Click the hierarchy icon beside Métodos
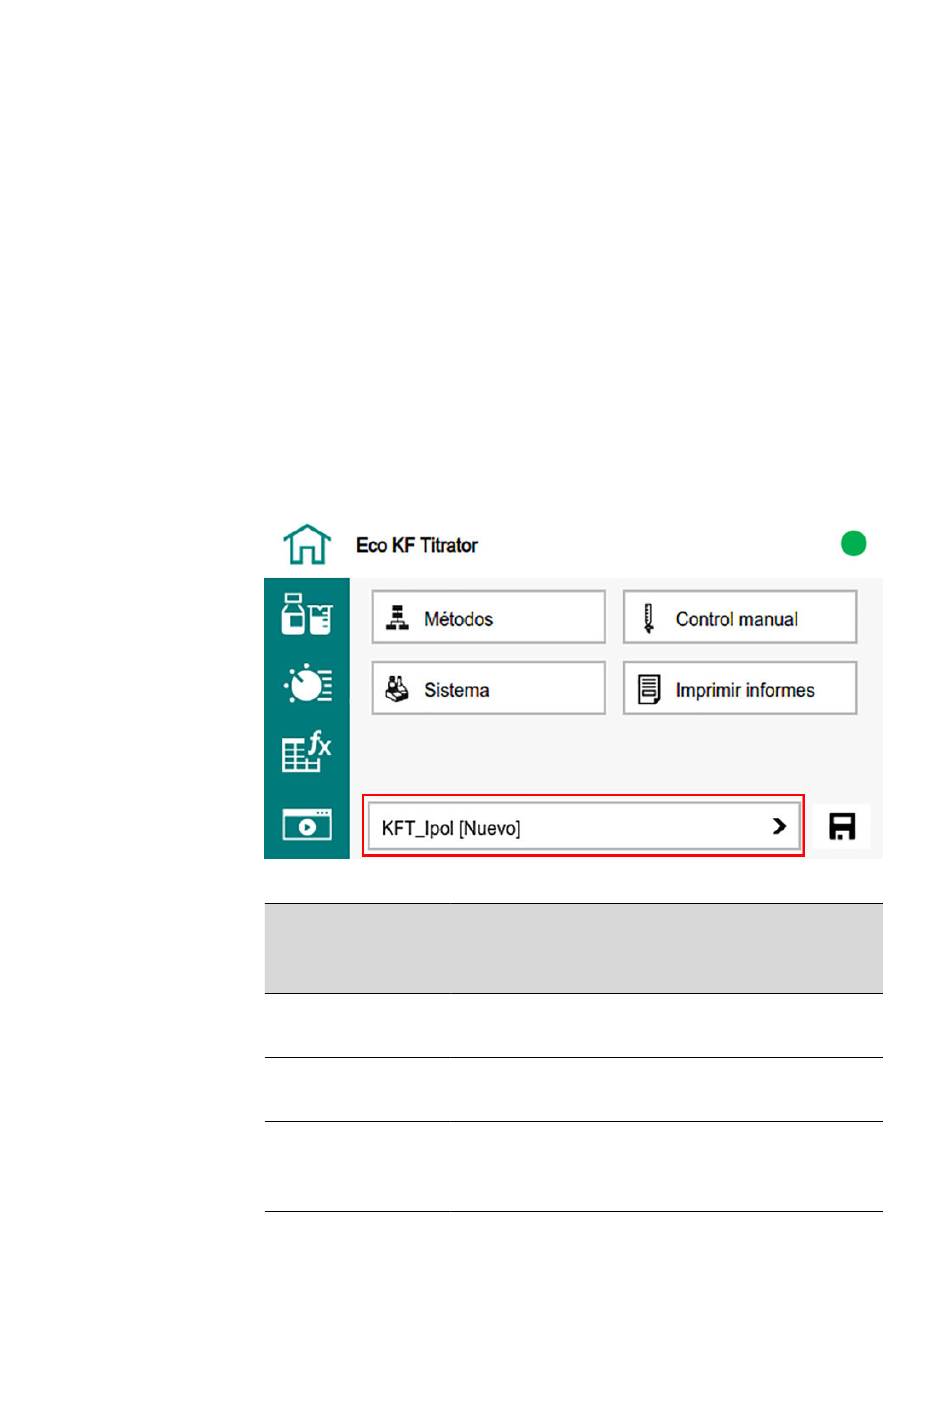The height and width of the screenshot is (1408, 950). click(398, 618)
